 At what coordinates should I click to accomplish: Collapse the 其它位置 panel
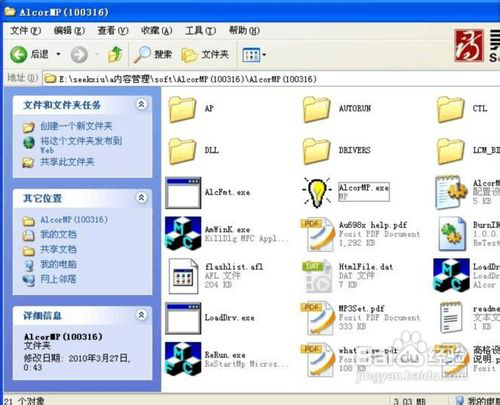click(141, 198)
